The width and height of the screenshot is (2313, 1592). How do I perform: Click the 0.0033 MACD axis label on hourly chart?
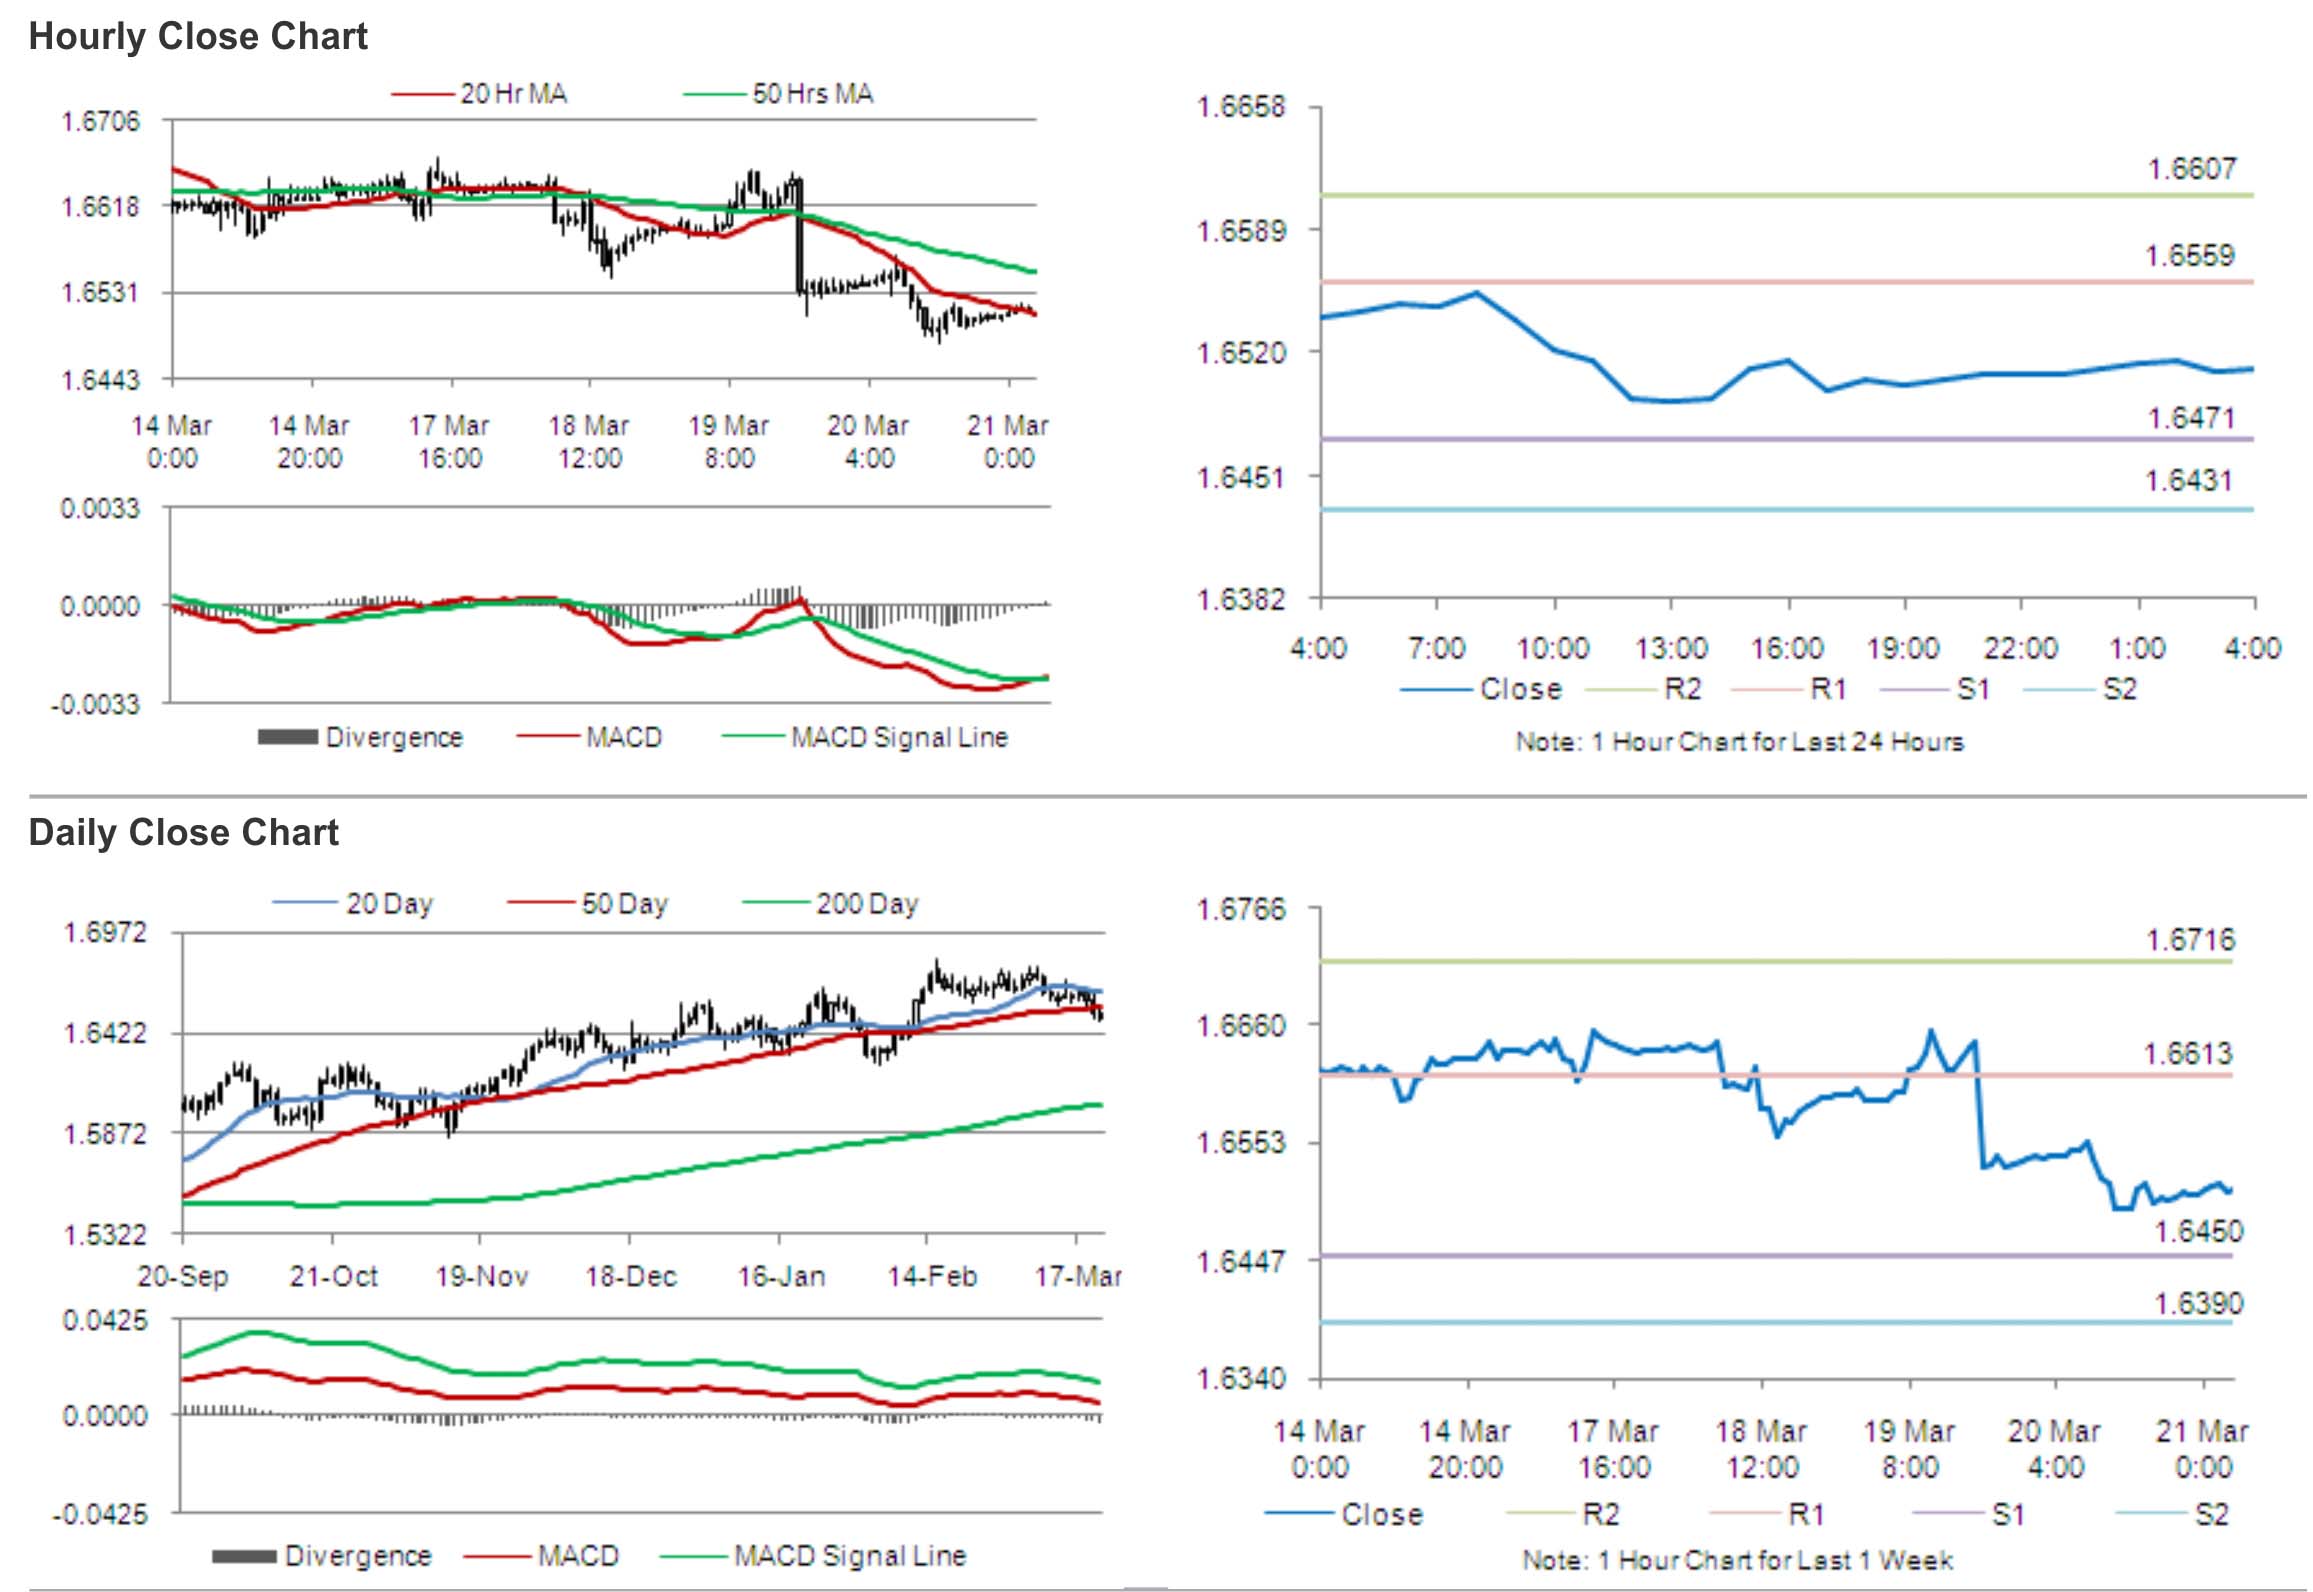tap(100, 509)
